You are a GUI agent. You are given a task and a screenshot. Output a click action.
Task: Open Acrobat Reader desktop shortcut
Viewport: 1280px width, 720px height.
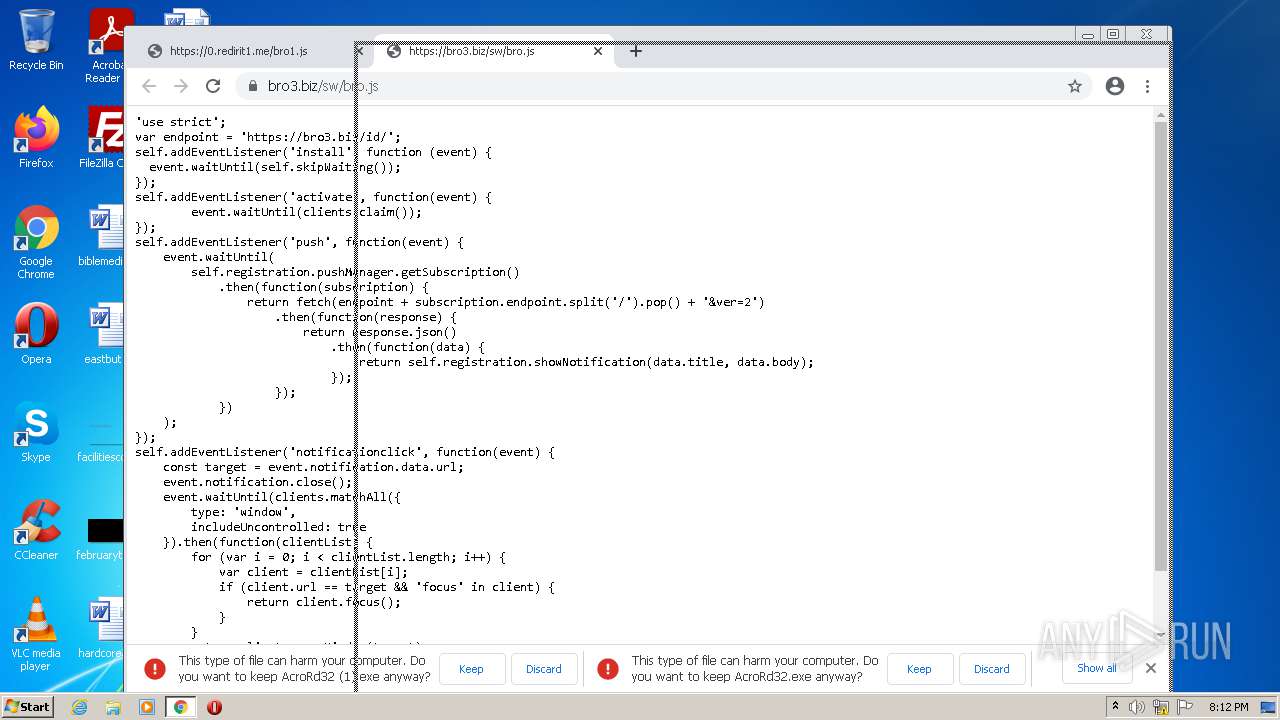click(x=105, y=45)
